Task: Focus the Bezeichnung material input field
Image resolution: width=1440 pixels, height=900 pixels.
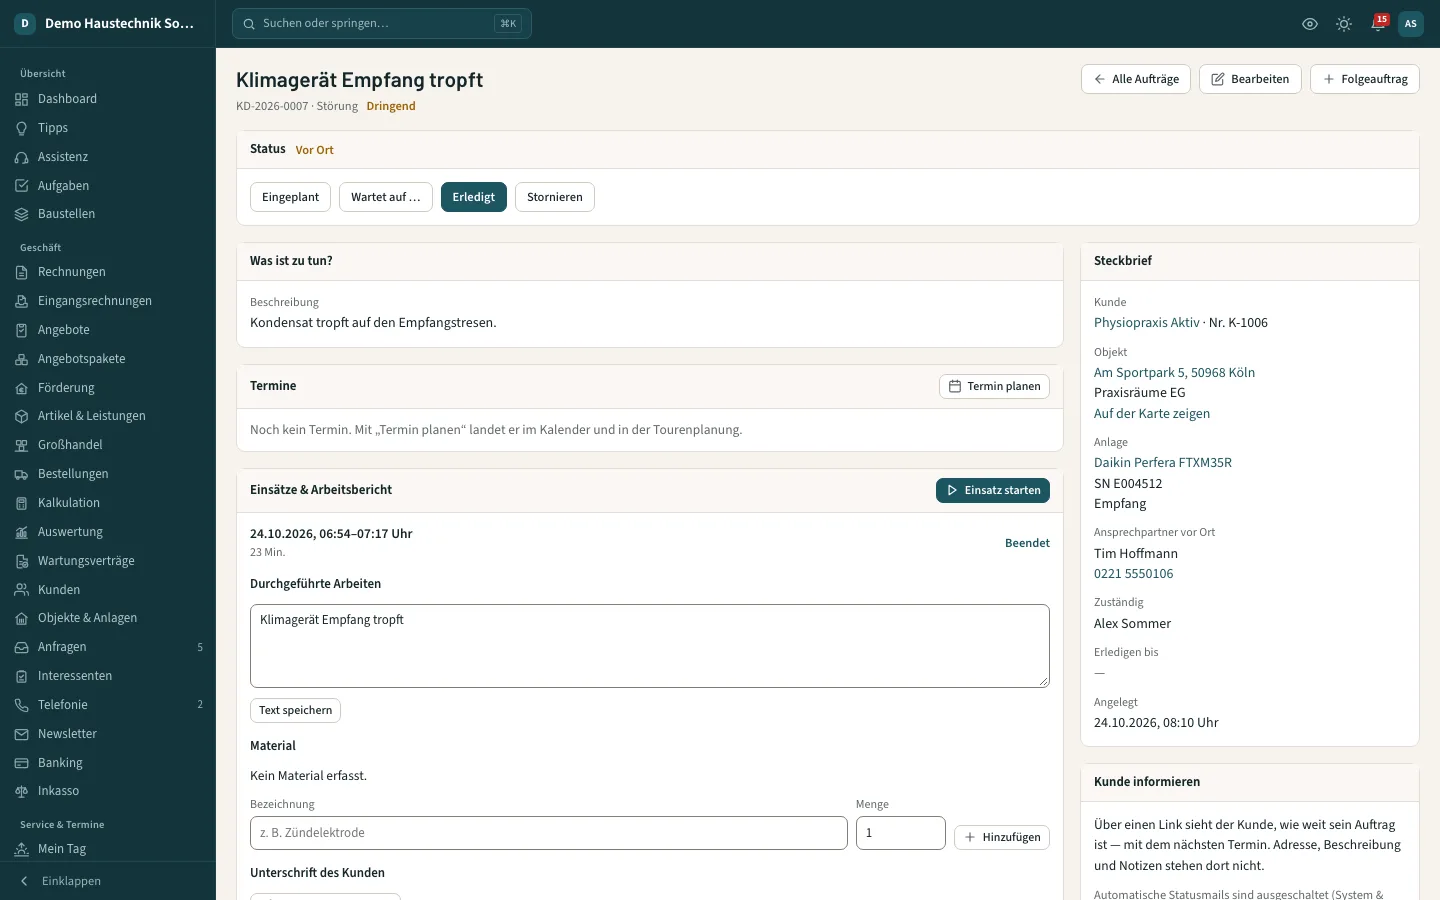Action: (x=549, y=833)
